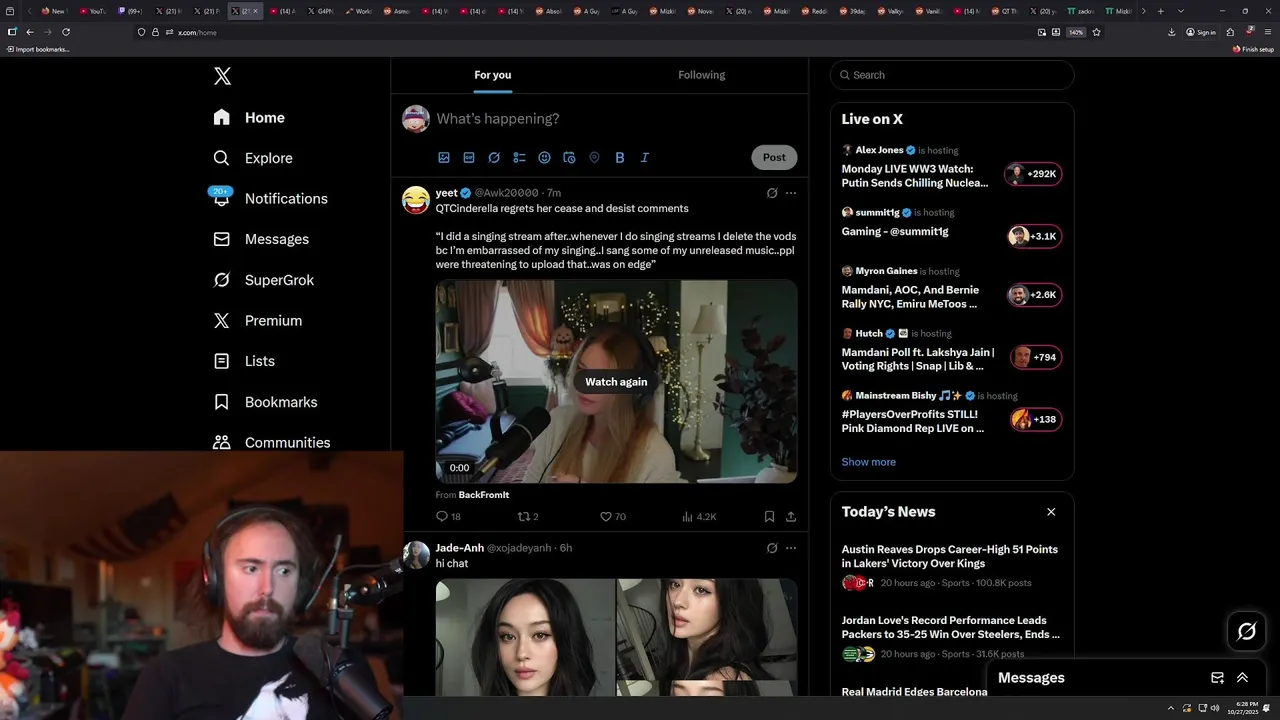Repost yeet's post
1280x720 pixels.
click(x=528, y=517)
